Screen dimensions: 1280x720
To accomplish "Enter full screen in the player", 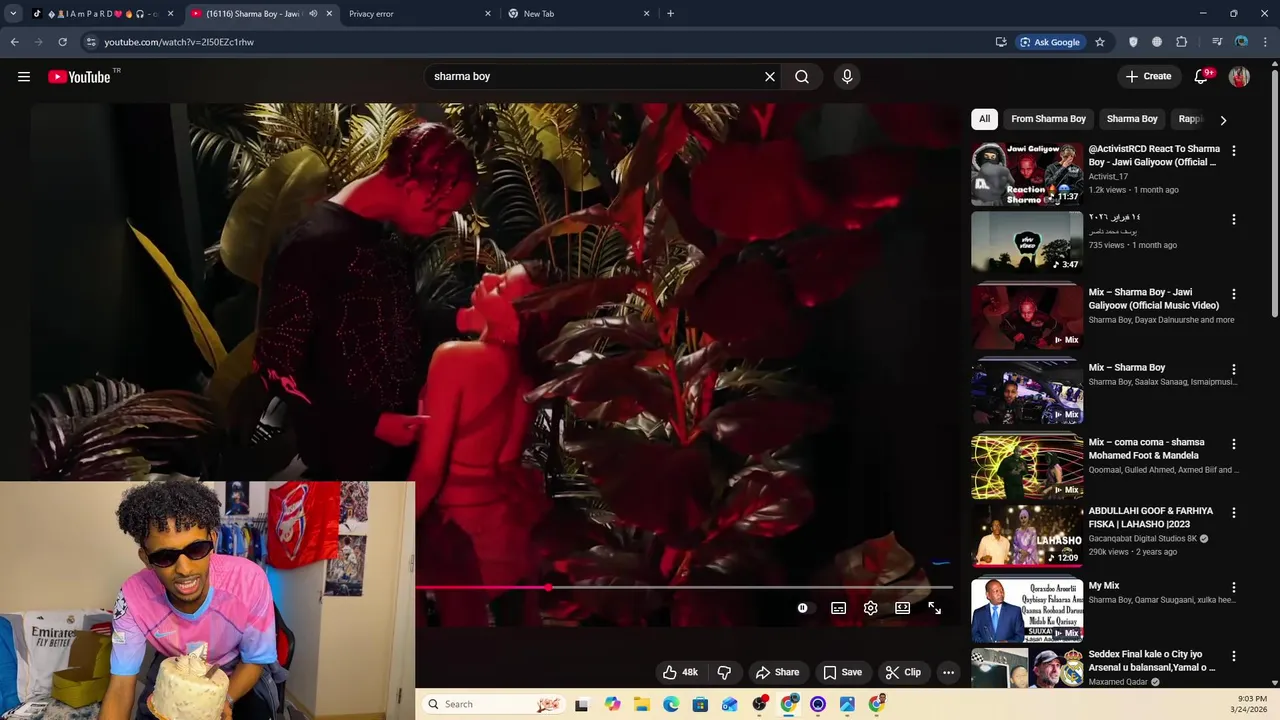I will pyautogui.click(x=934, y=608).
